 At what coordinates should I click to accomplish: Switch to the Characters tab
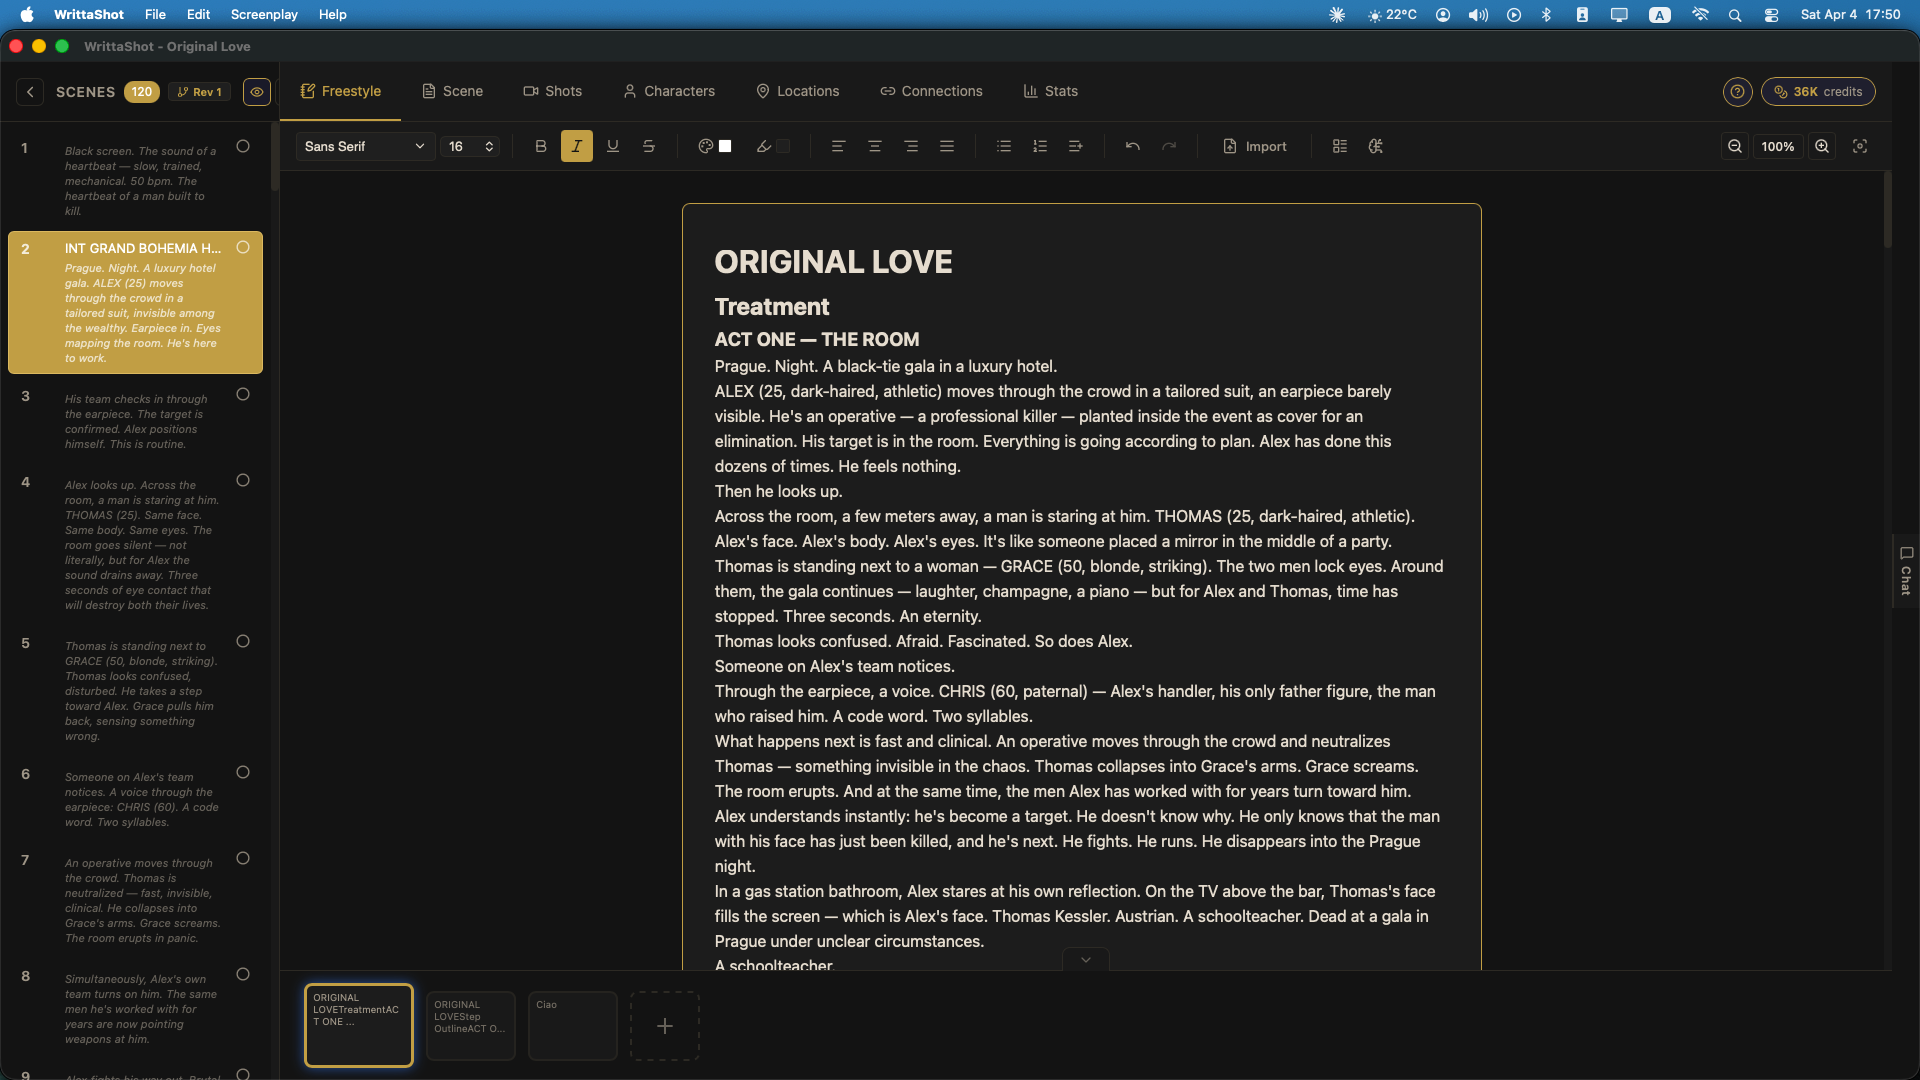(x=668, y=91)
